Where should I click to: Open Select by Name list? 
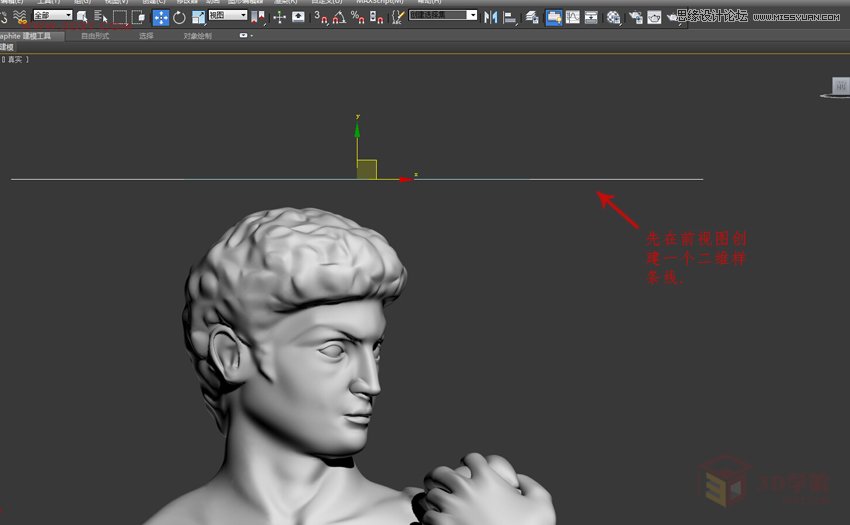(x=101, y=17)
